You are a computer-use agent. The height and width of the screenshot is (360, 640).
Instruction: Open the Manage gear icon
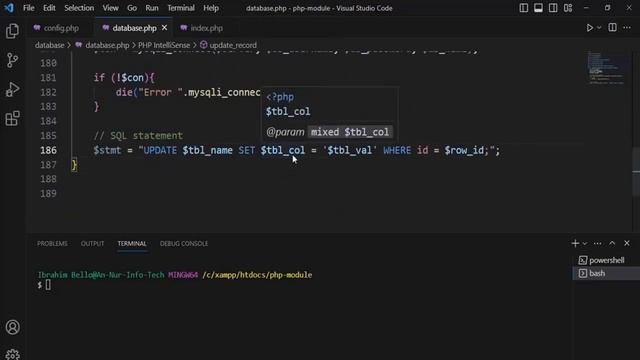point(13,354)
